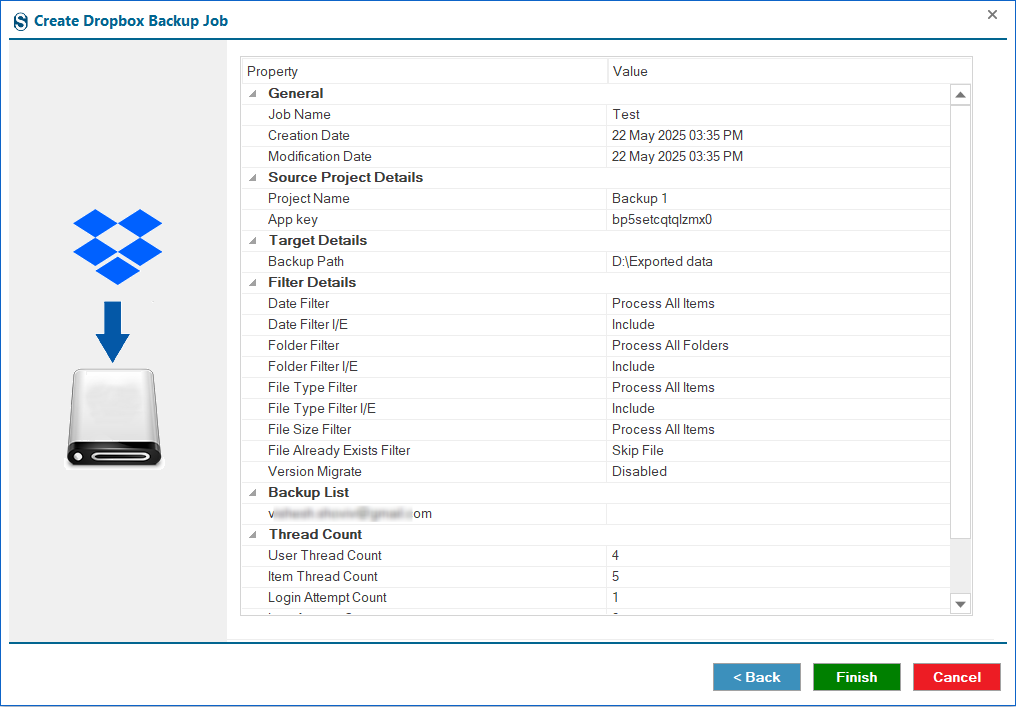Click the Date Filter value Process All Items
The width and height of the screenshot is (1016, 707).
click(x=663, y=303)
